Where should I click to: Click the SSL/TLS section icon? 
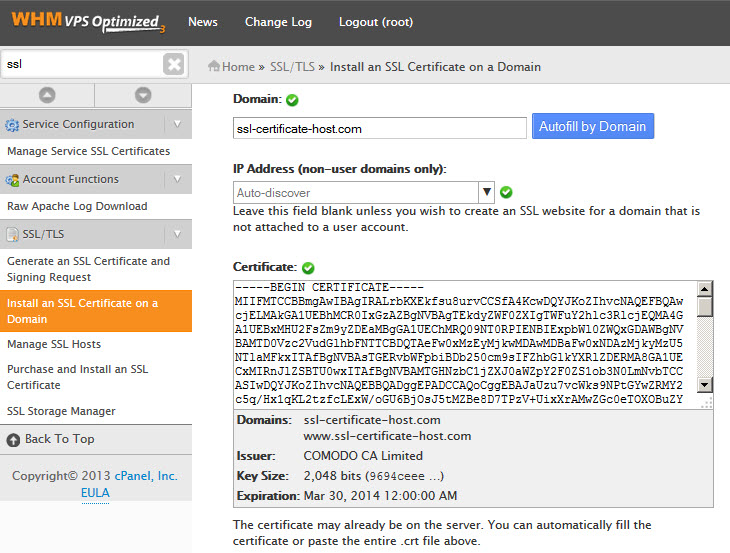click(13, 235)
